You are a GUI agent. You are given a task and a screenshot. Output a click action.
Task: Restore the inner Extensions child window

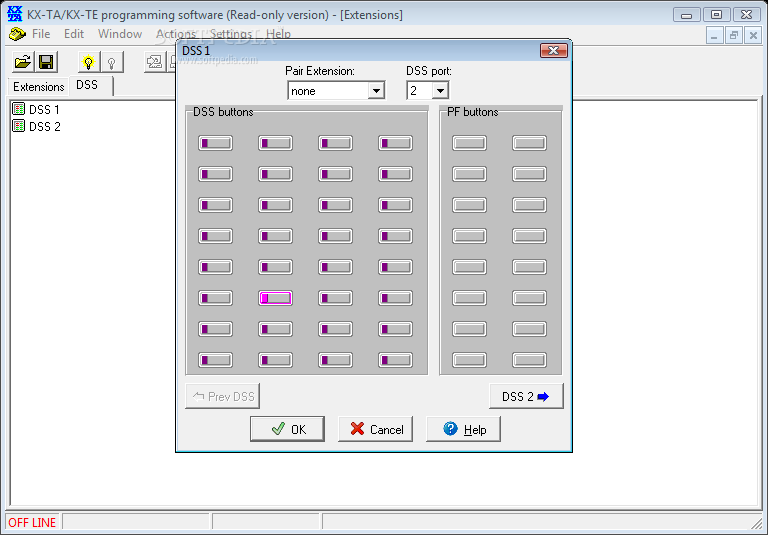(x=734, y=35)
